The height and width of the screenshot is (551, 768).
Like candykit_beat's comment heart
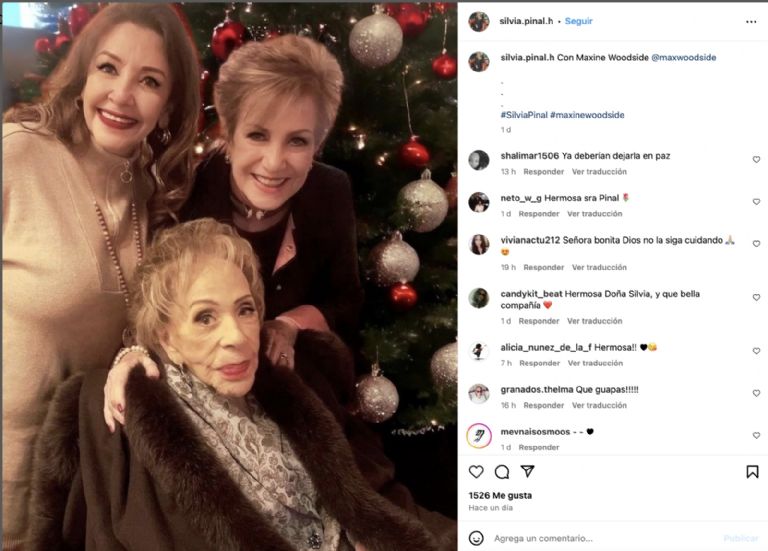[756, 297]
